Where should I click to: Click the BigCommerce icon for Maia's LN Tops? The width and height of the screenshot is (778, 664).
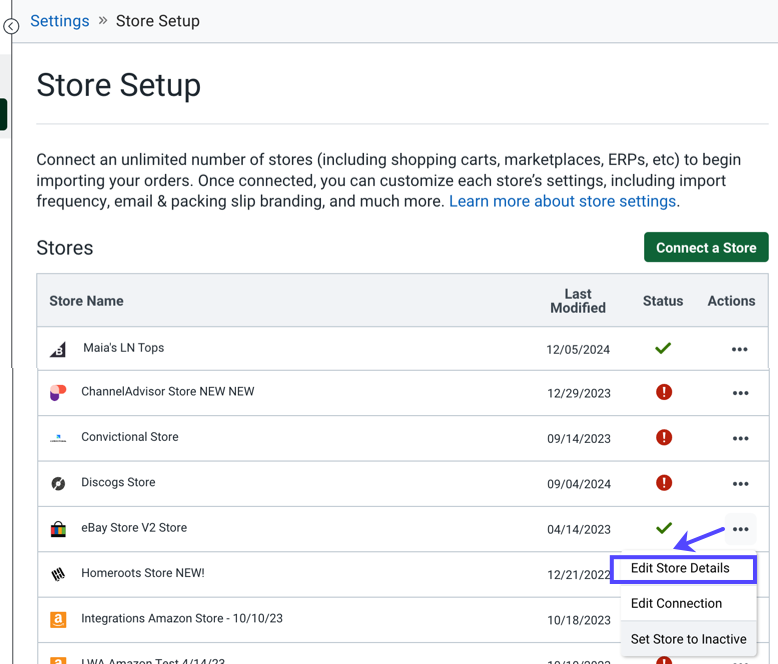point(58,349)
